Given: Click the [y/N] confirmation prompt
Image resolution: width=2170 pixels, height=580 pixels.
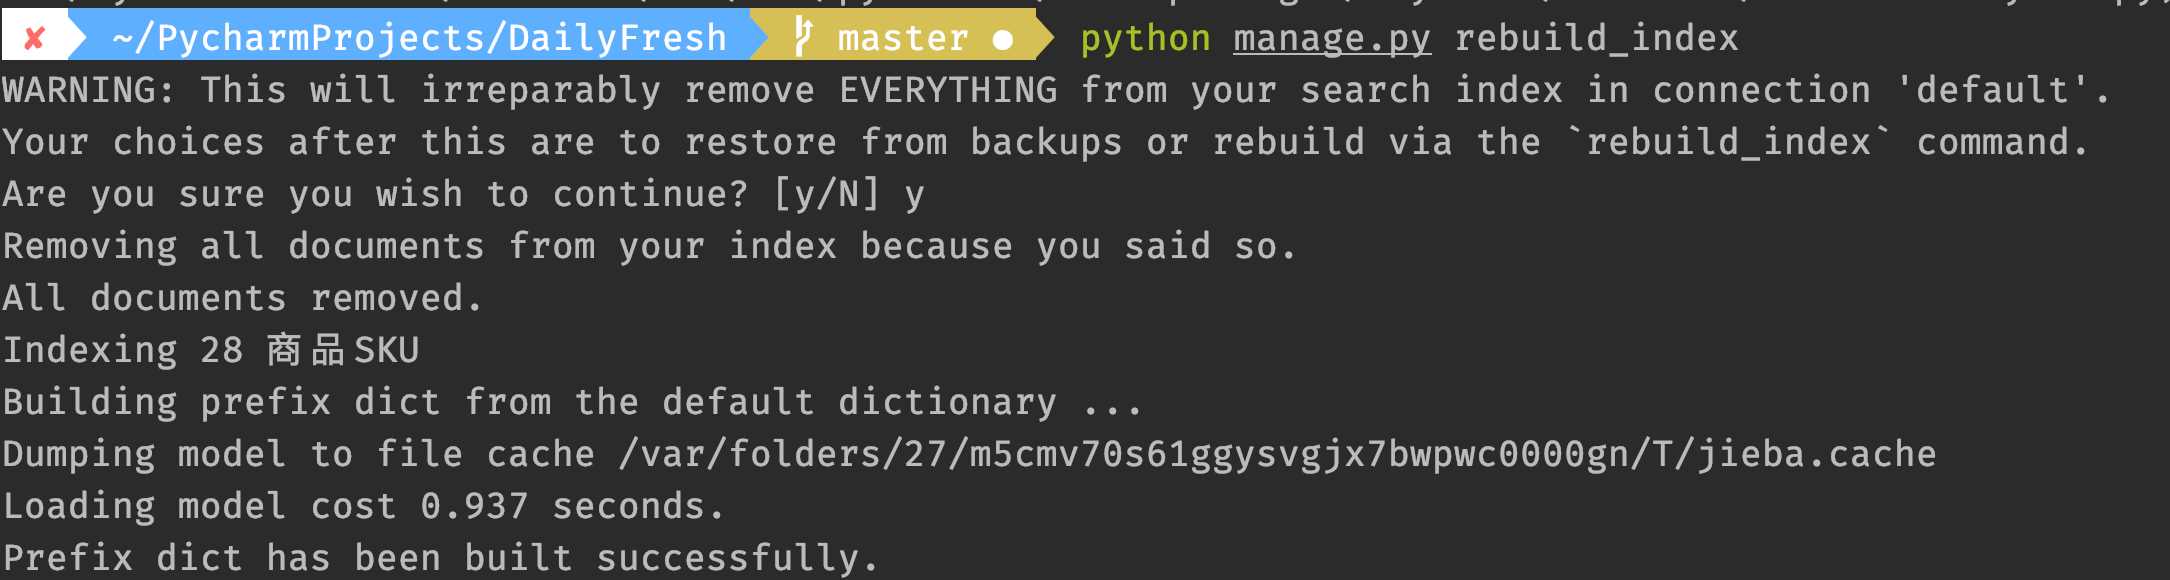Looking at the screenshot, I should (826, 194).
